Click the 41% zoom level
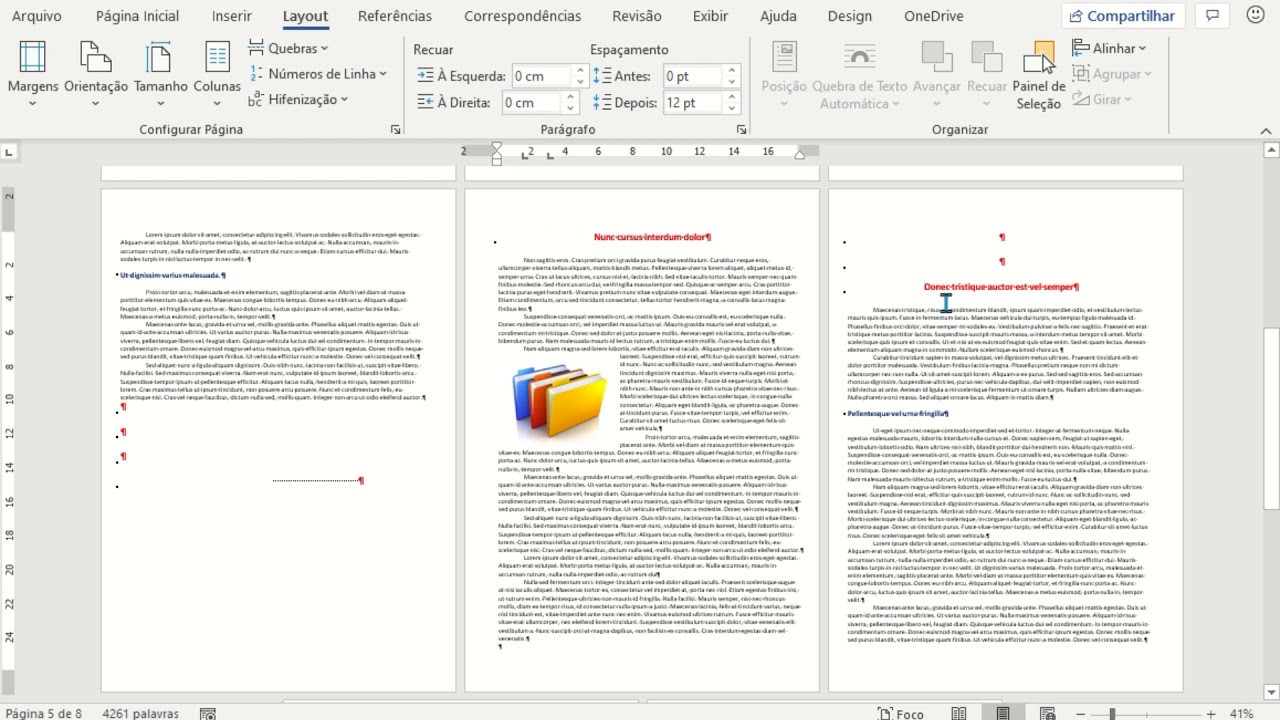1280x720 pixels. tap(1242, 713)
